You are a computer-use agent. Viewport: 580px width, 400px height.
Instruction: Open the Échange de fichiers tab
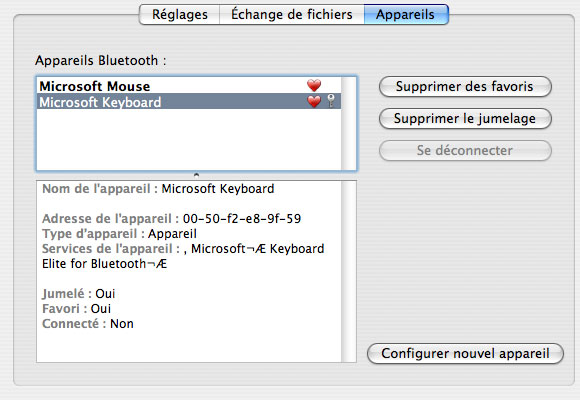pos(292,14)
